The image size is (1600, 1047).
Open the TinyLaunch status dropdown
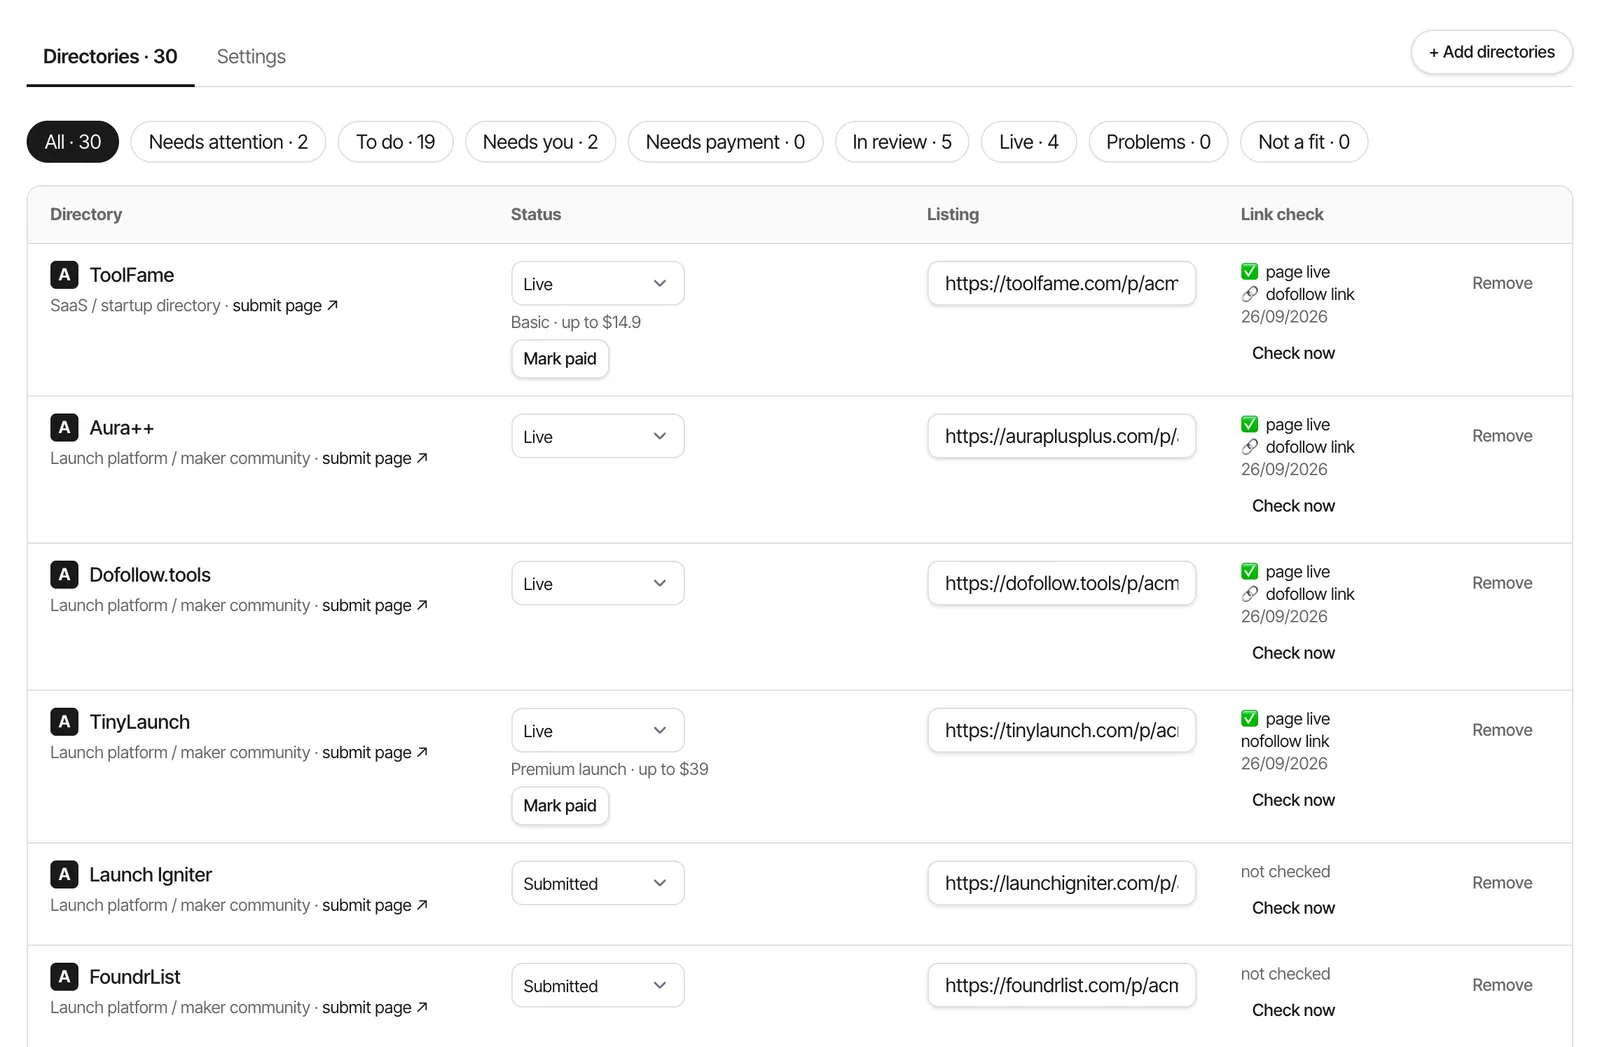tap(597, 730)
